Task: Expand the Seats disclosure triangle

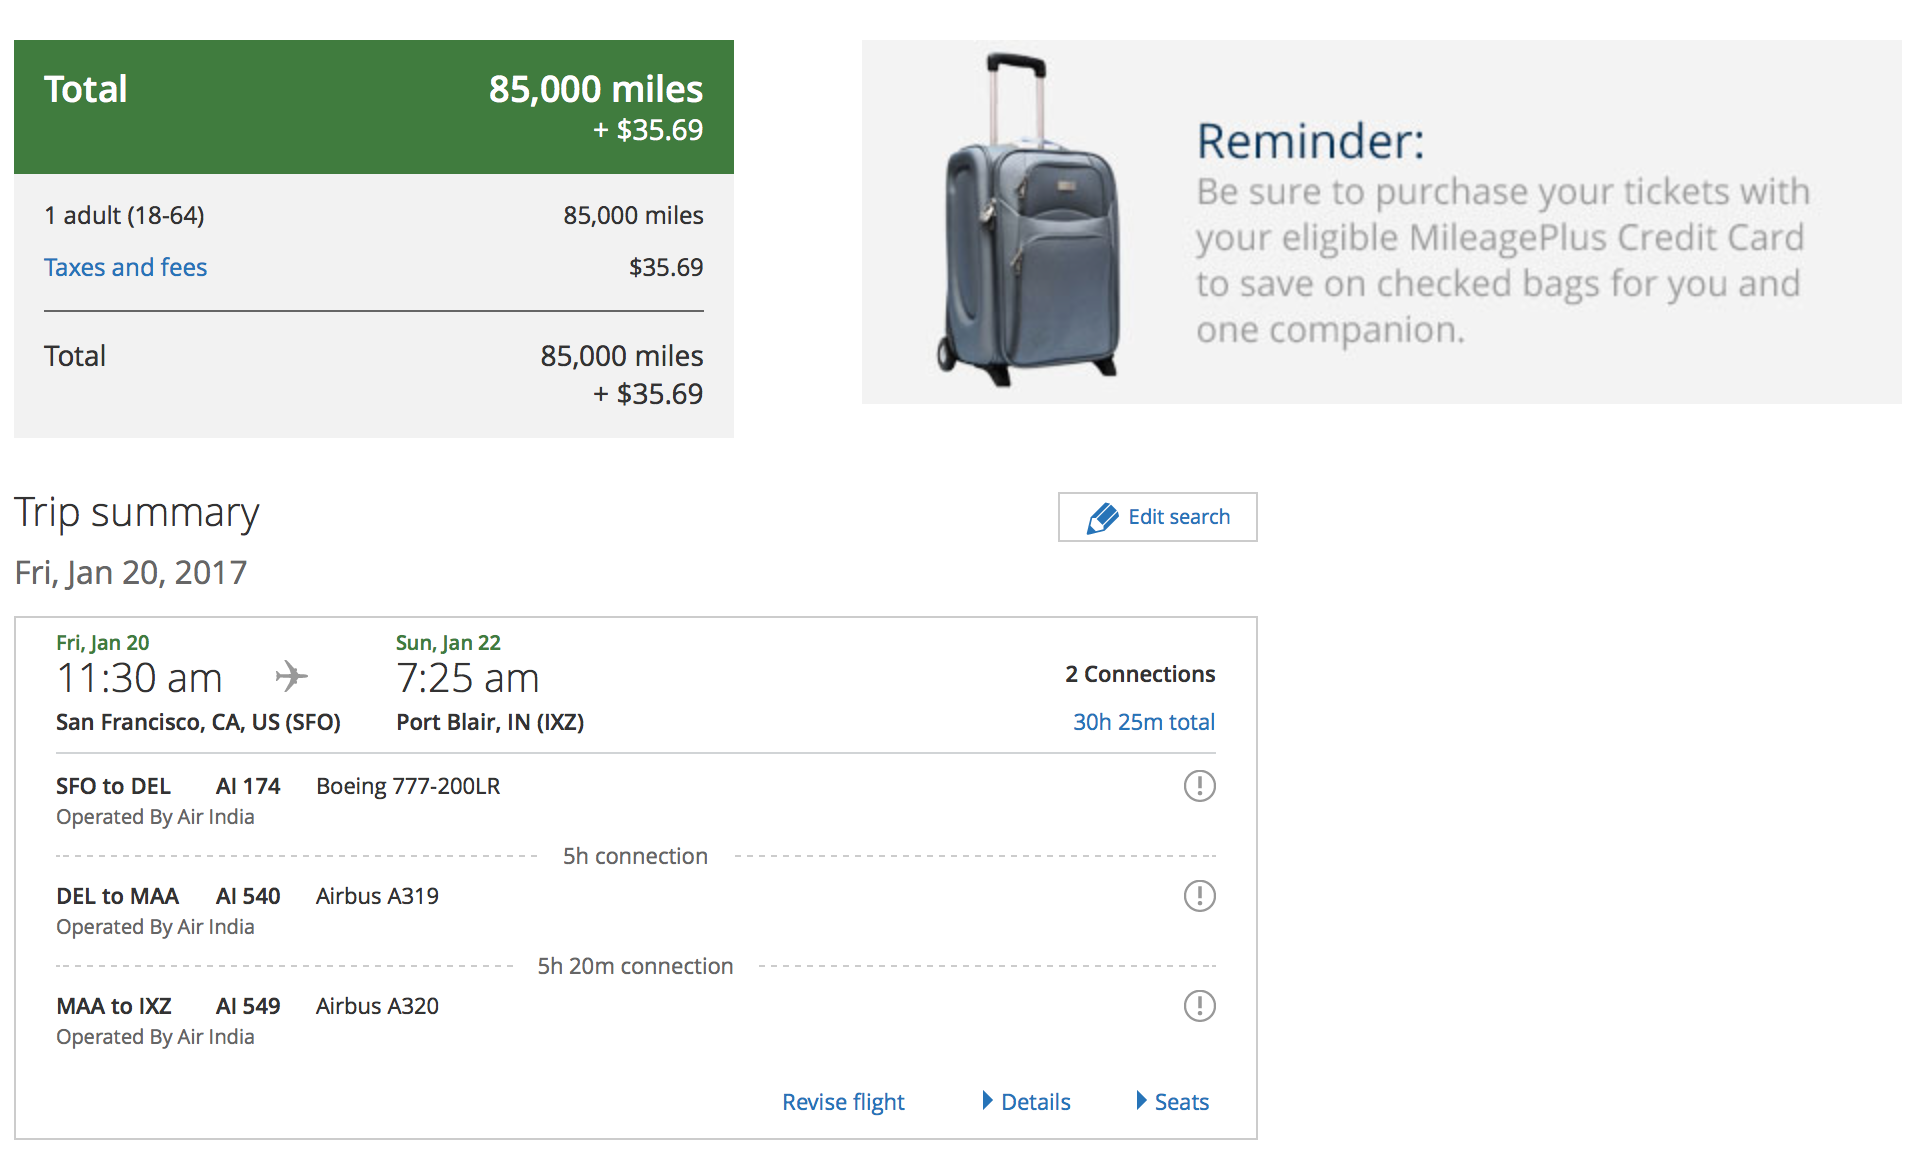Action: (1141, 1101)
